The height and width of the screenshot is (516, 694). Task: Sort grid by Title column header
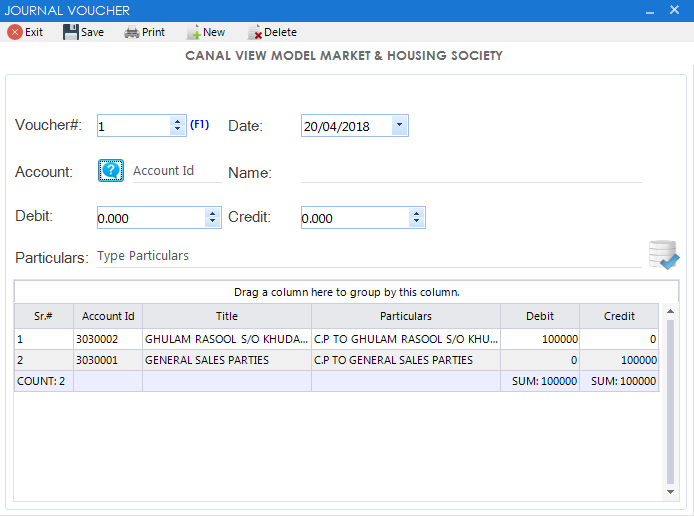226,316
